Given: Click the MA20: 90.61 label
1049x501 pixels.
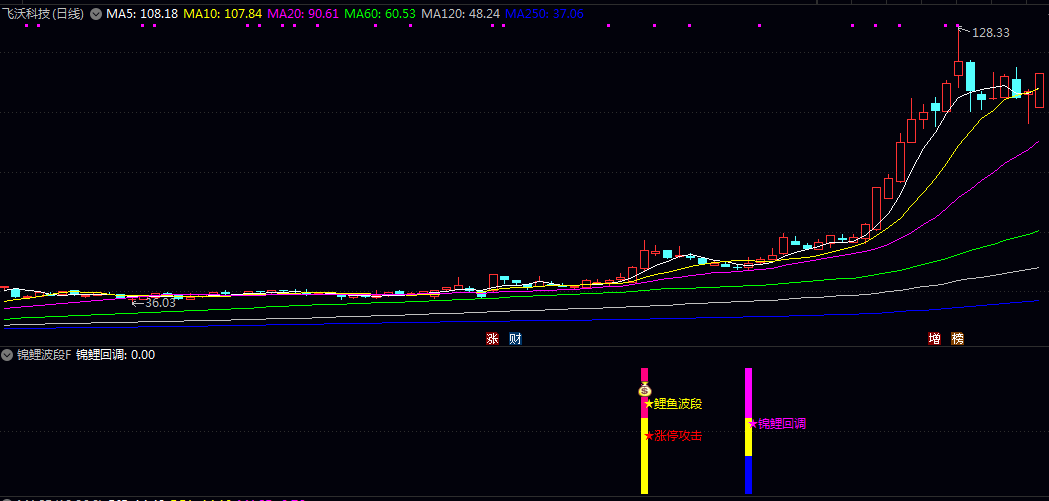Looking at the screenshot, I should click(302, 13).
